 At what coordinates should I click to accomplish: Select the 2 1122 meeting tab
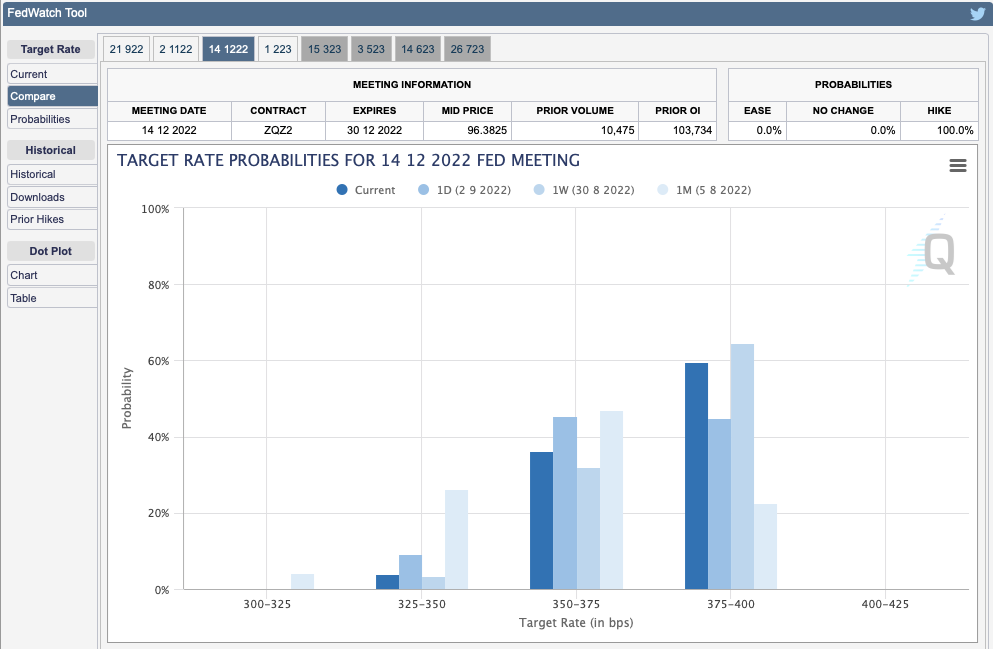(175, 49)
